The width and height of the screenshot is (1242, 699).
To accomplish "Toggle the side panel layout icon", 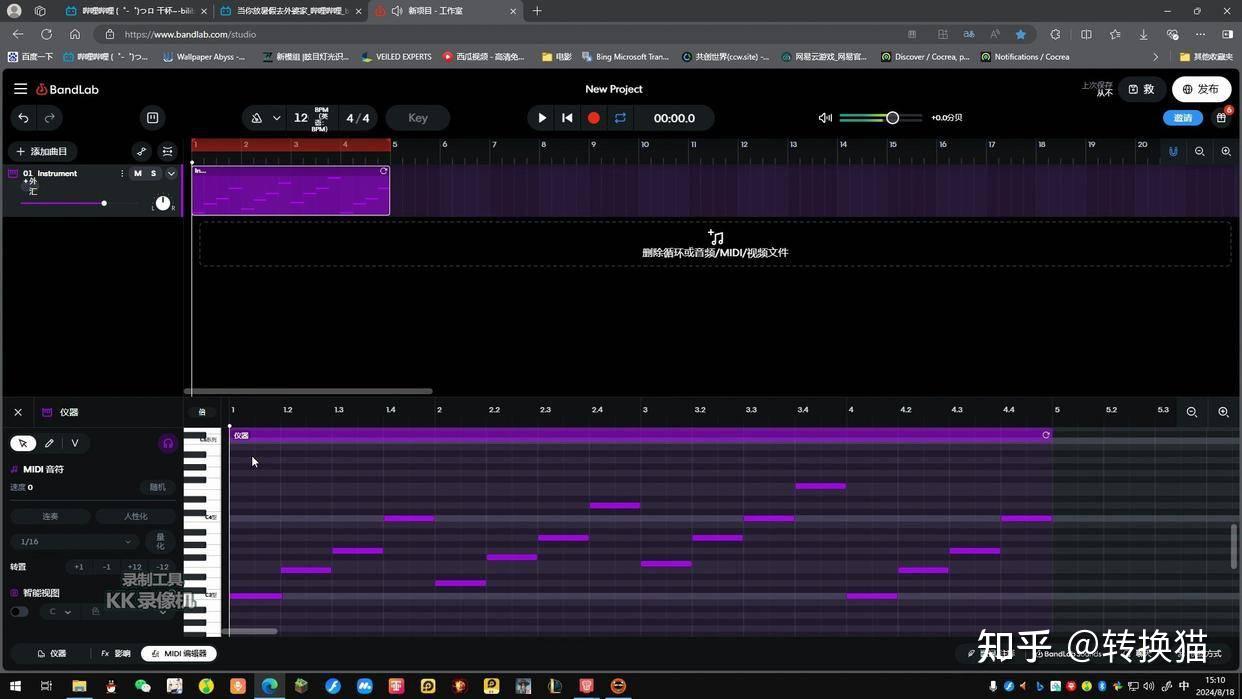I will coord(152,118).
